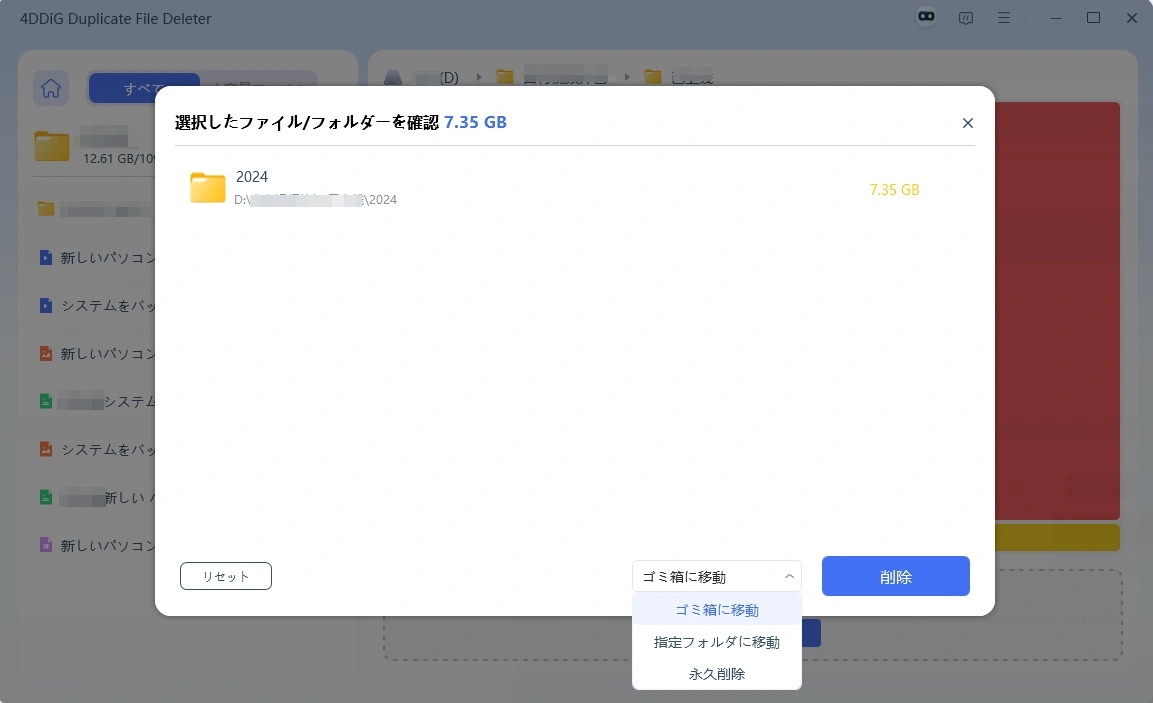The width and height of the screenshot is (1153, 703).
Task: Click the yellow storage bar
Action: (x=1057, y=538)
